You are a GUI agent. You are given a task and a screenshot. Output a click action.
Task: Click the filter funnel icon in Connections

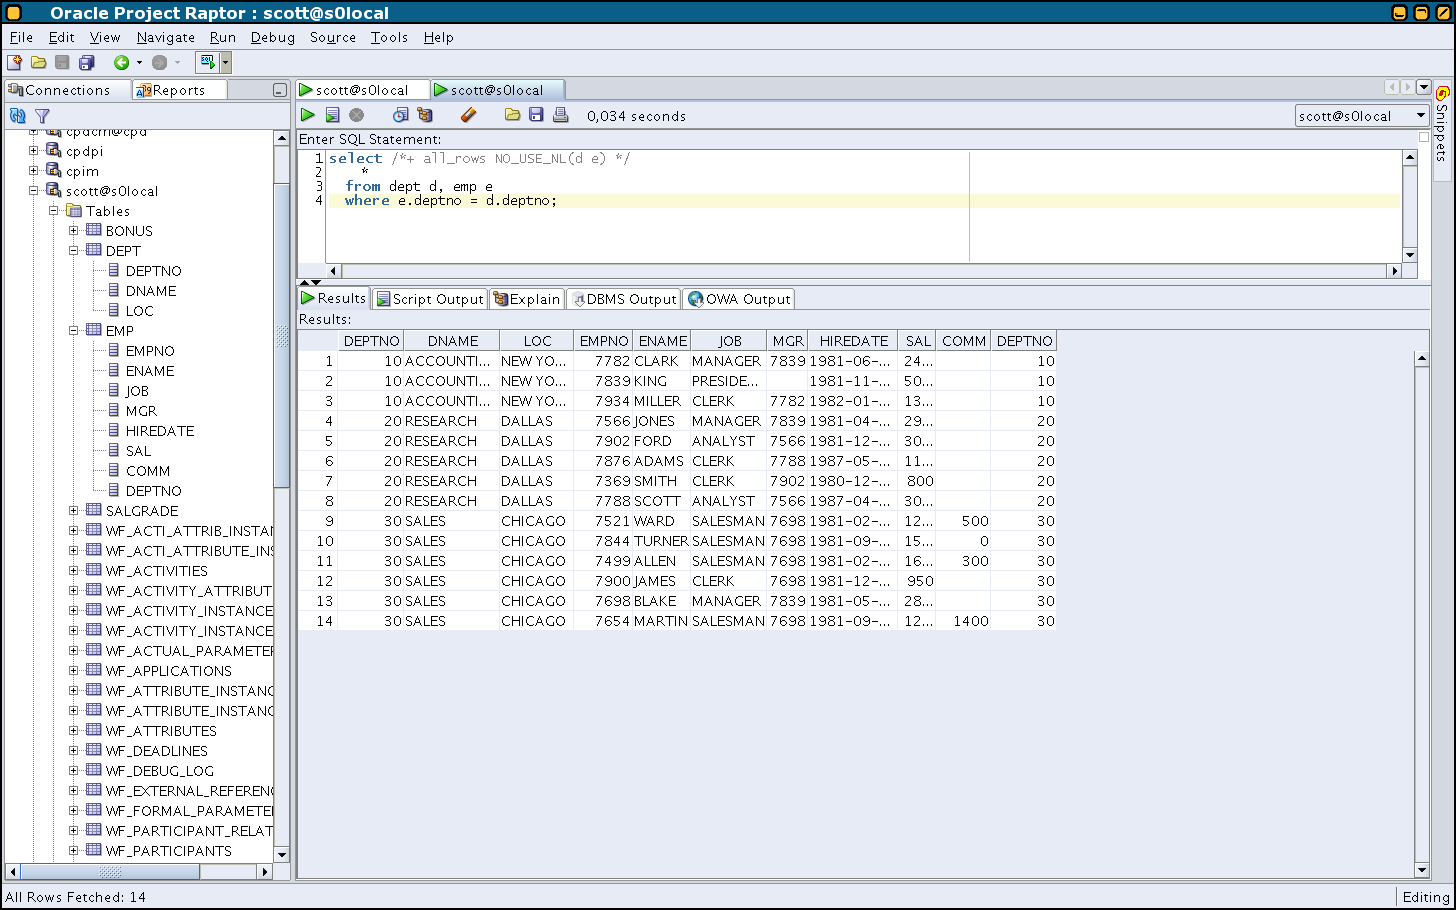pos(42,116)
